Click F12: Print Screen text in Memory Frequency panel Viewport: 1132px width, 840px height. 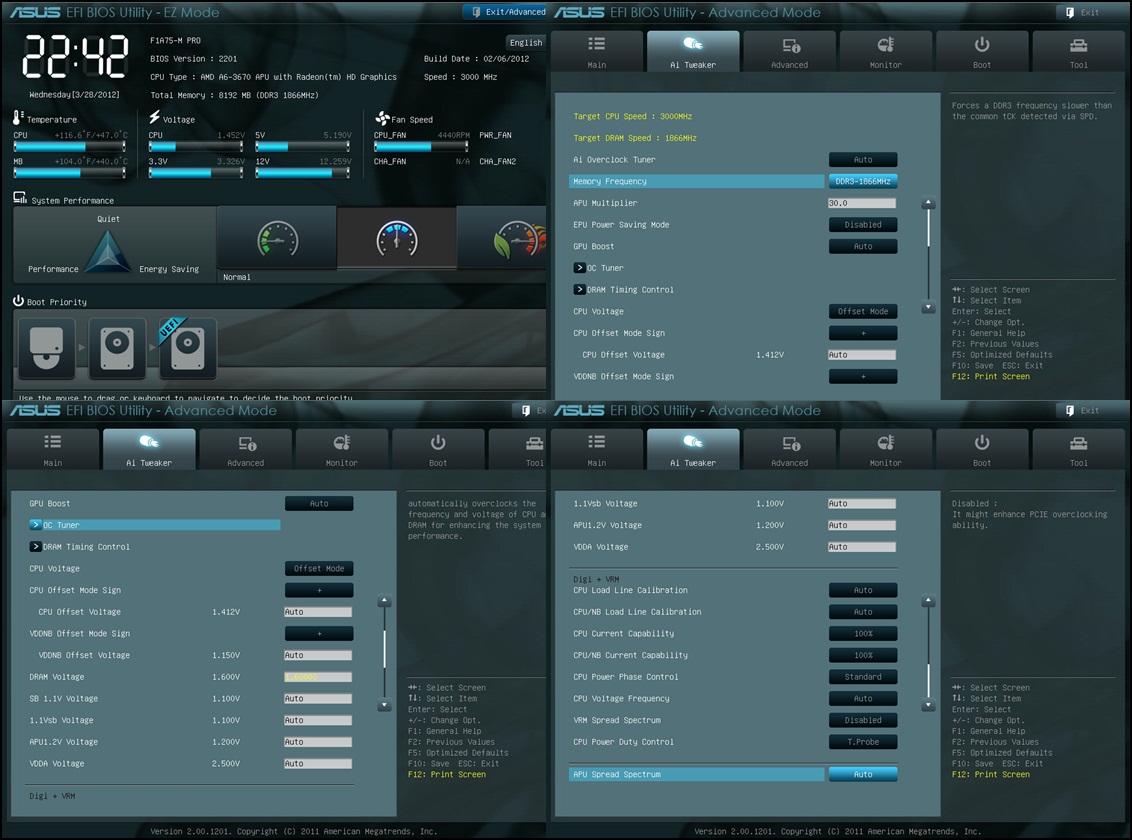click(990, 376)
